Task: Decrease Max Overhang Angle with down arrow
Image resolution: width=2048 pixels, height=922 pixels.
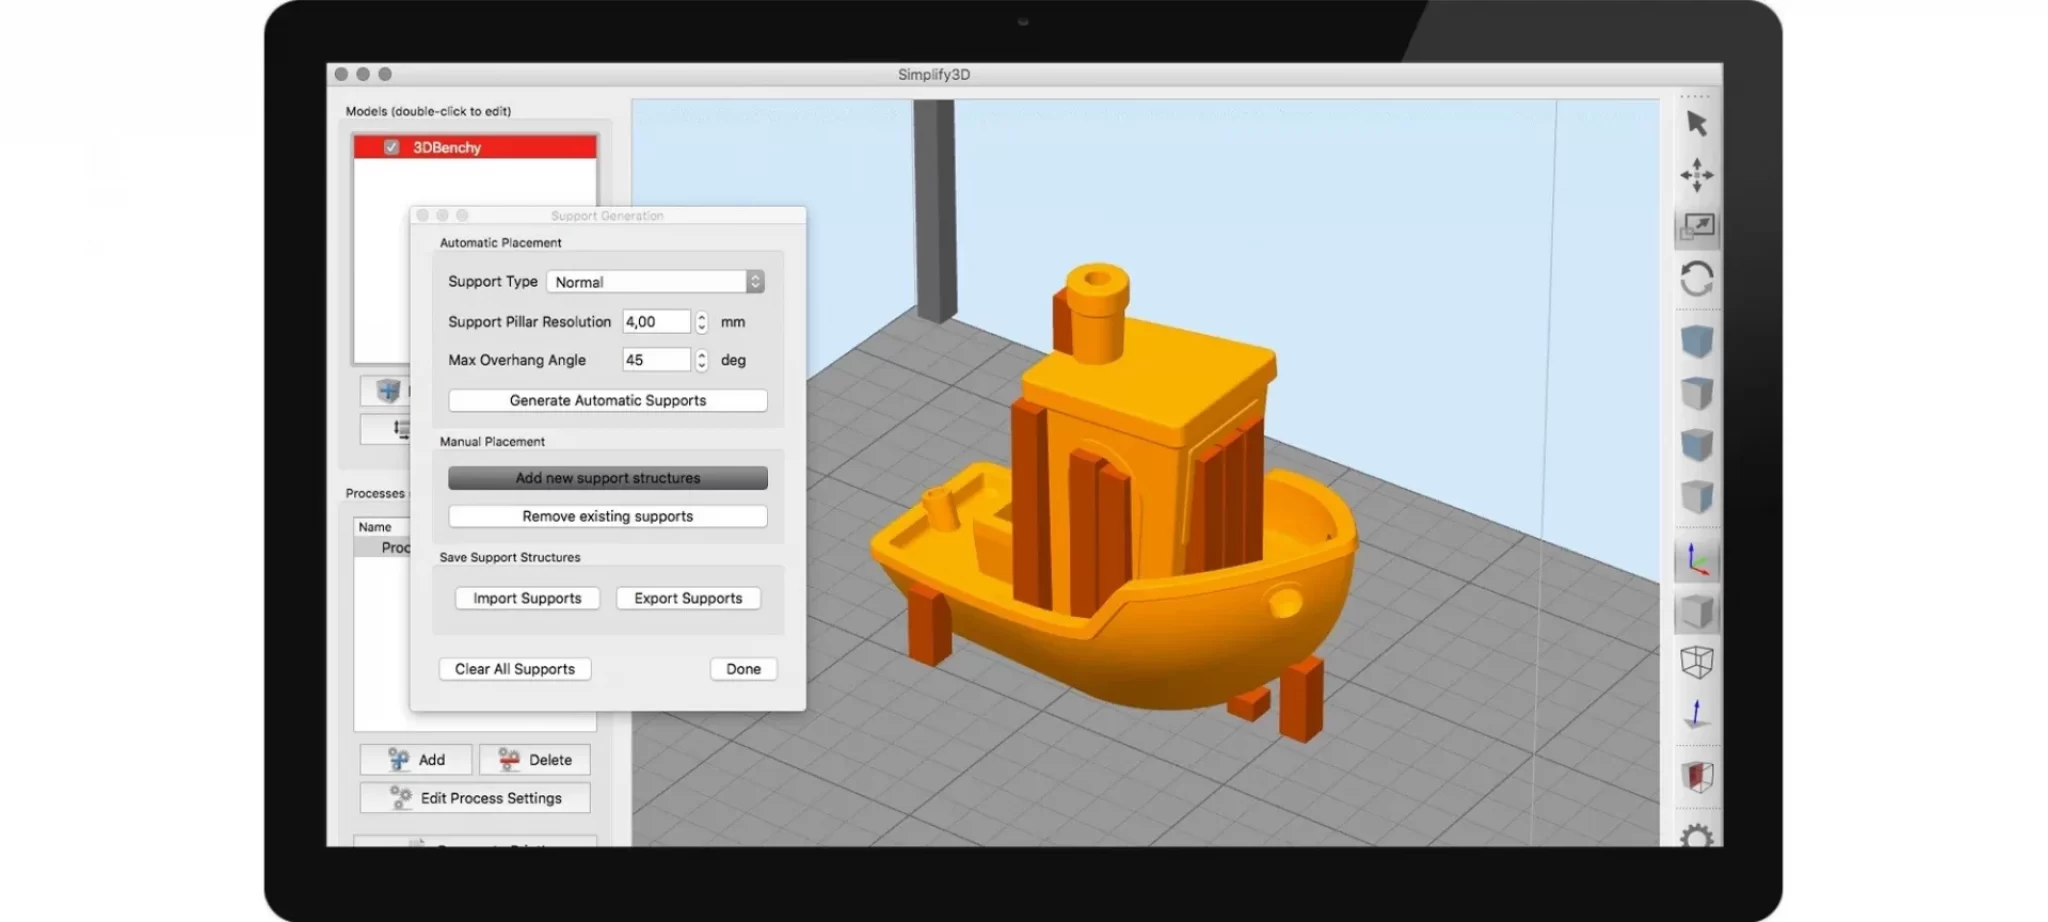Action: (702, 366)
